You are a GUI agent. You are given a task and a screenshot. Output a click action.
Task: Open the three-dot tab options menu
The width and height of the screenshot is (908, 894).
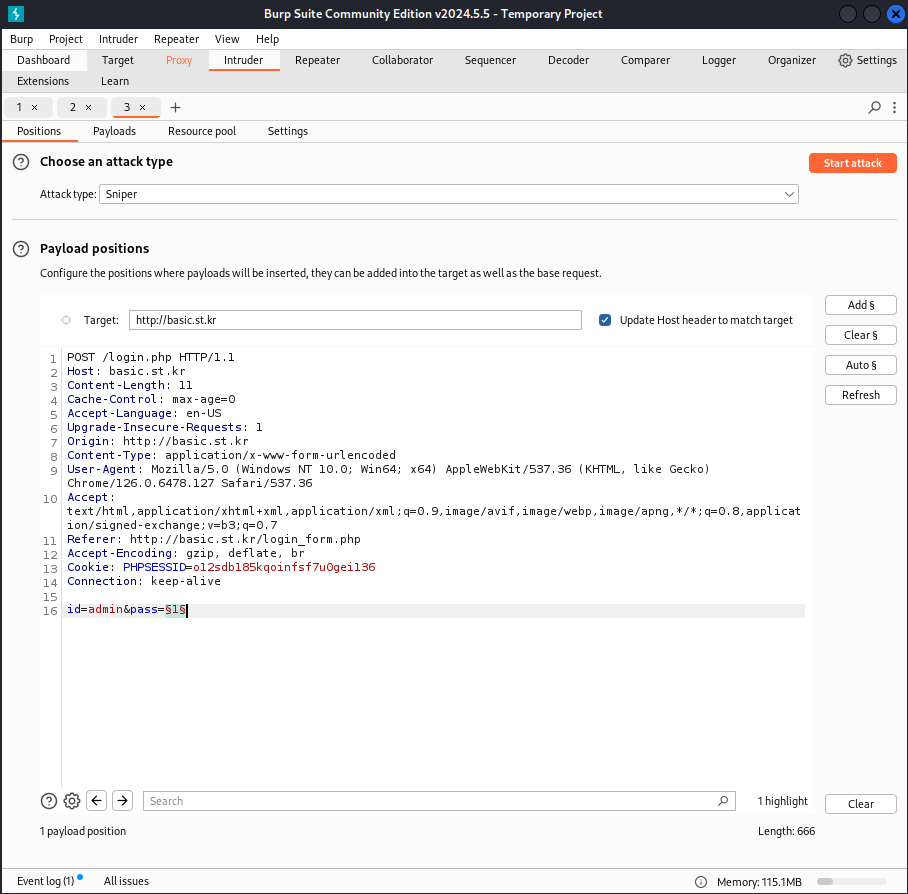pyautogui.click(x=895, y=107)
